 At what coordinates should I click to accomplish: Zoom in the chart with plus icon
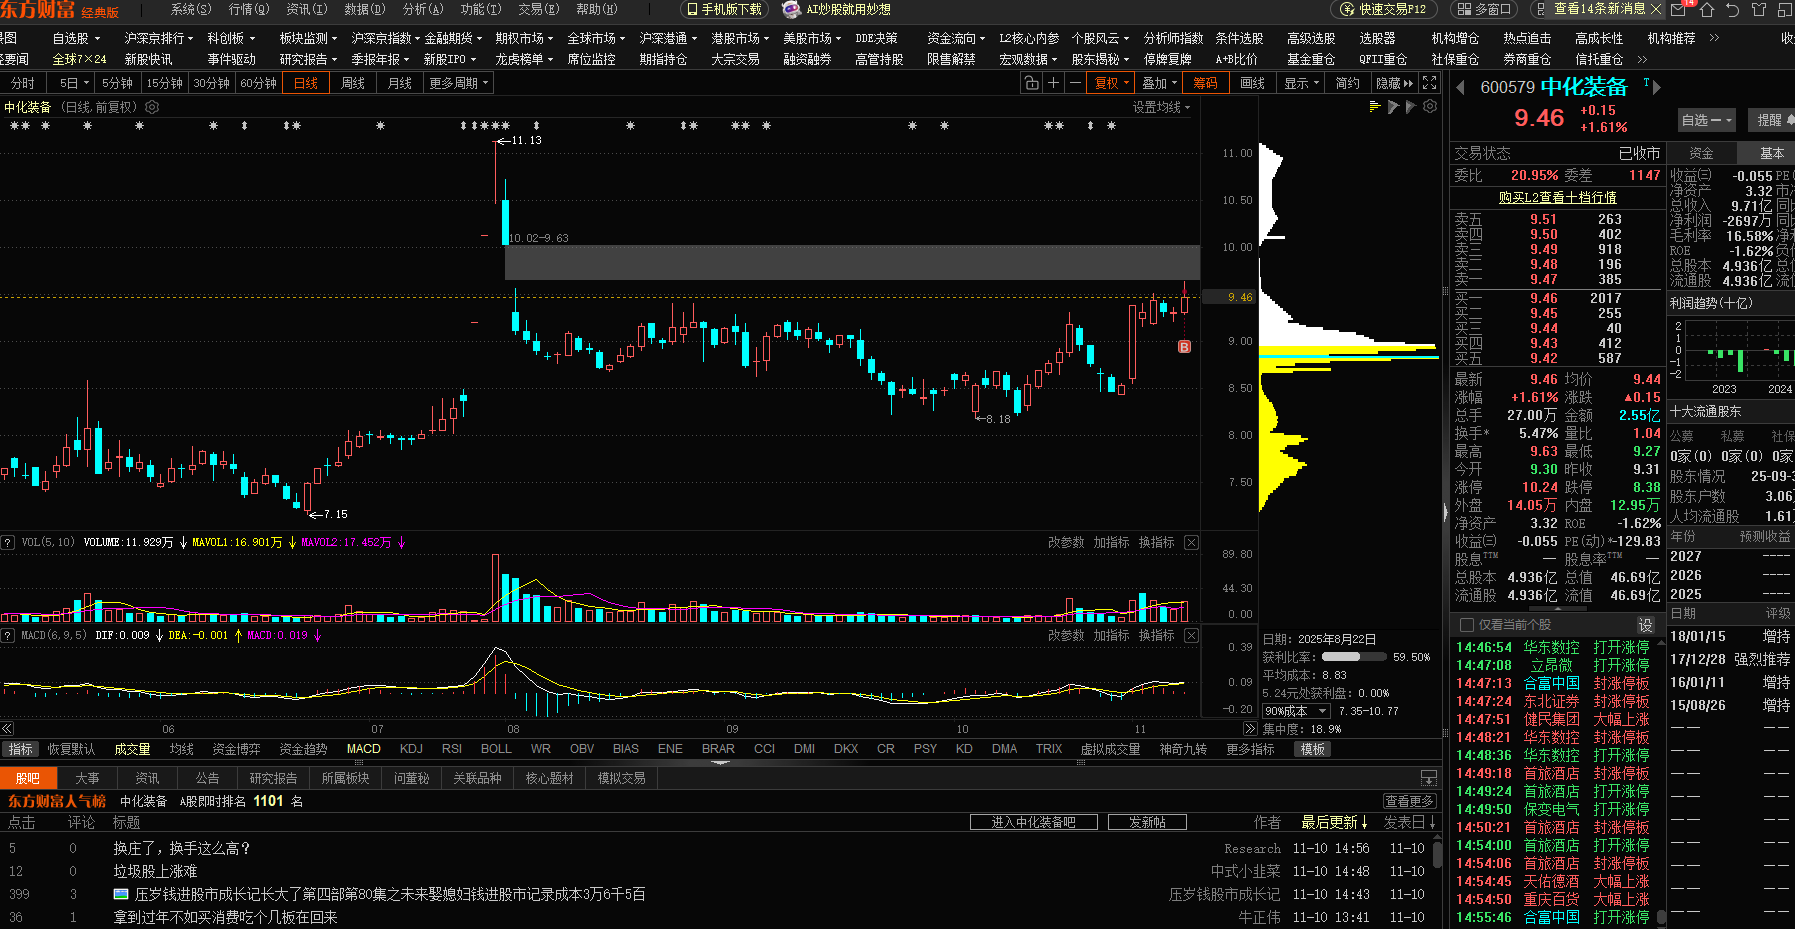(1053, 83)
